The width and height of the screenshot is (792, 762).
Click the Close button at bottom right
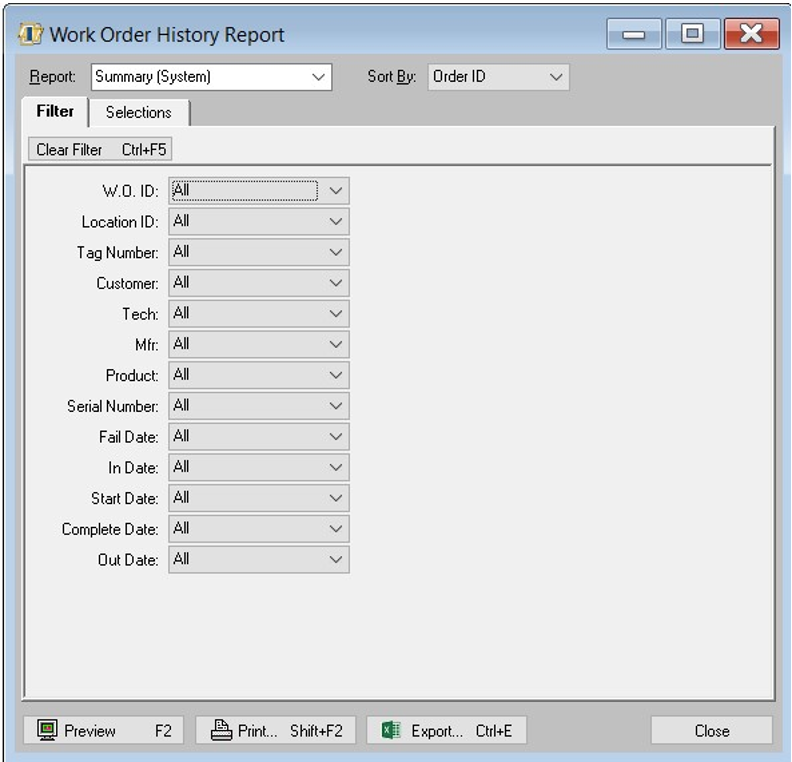click(712, 730)
